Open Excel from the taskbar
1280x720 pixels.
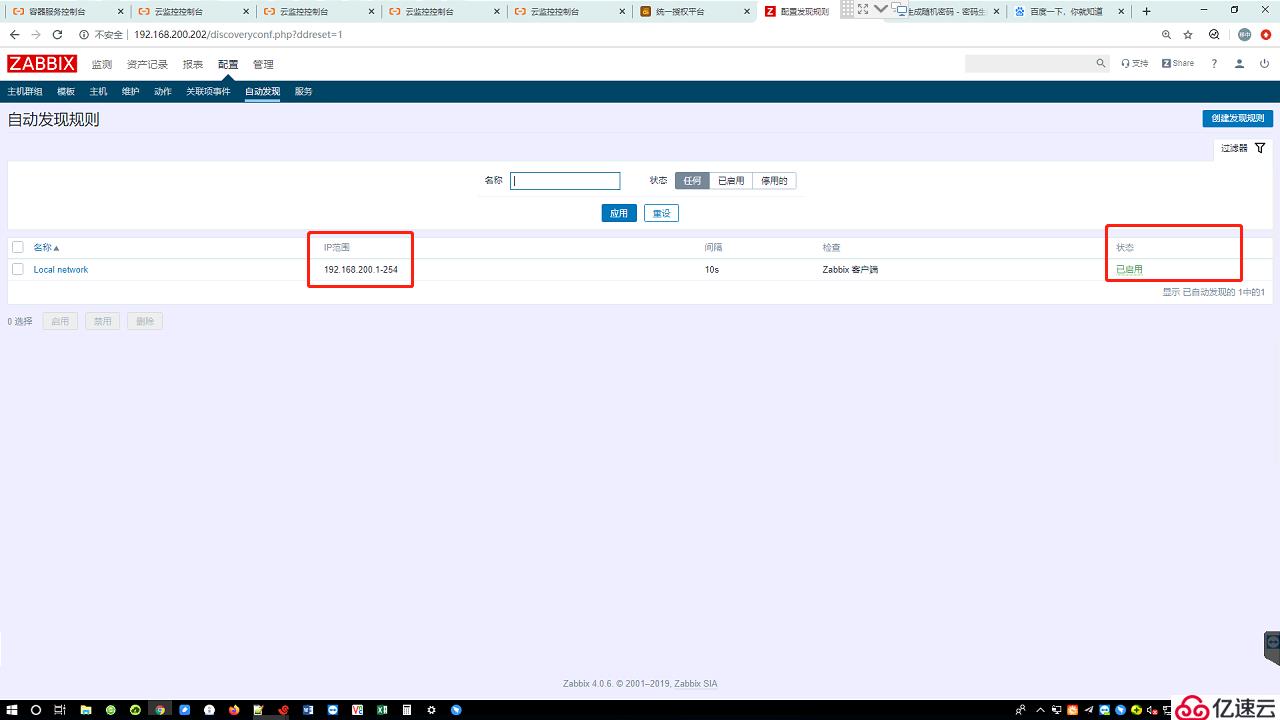tap(382, 710)
